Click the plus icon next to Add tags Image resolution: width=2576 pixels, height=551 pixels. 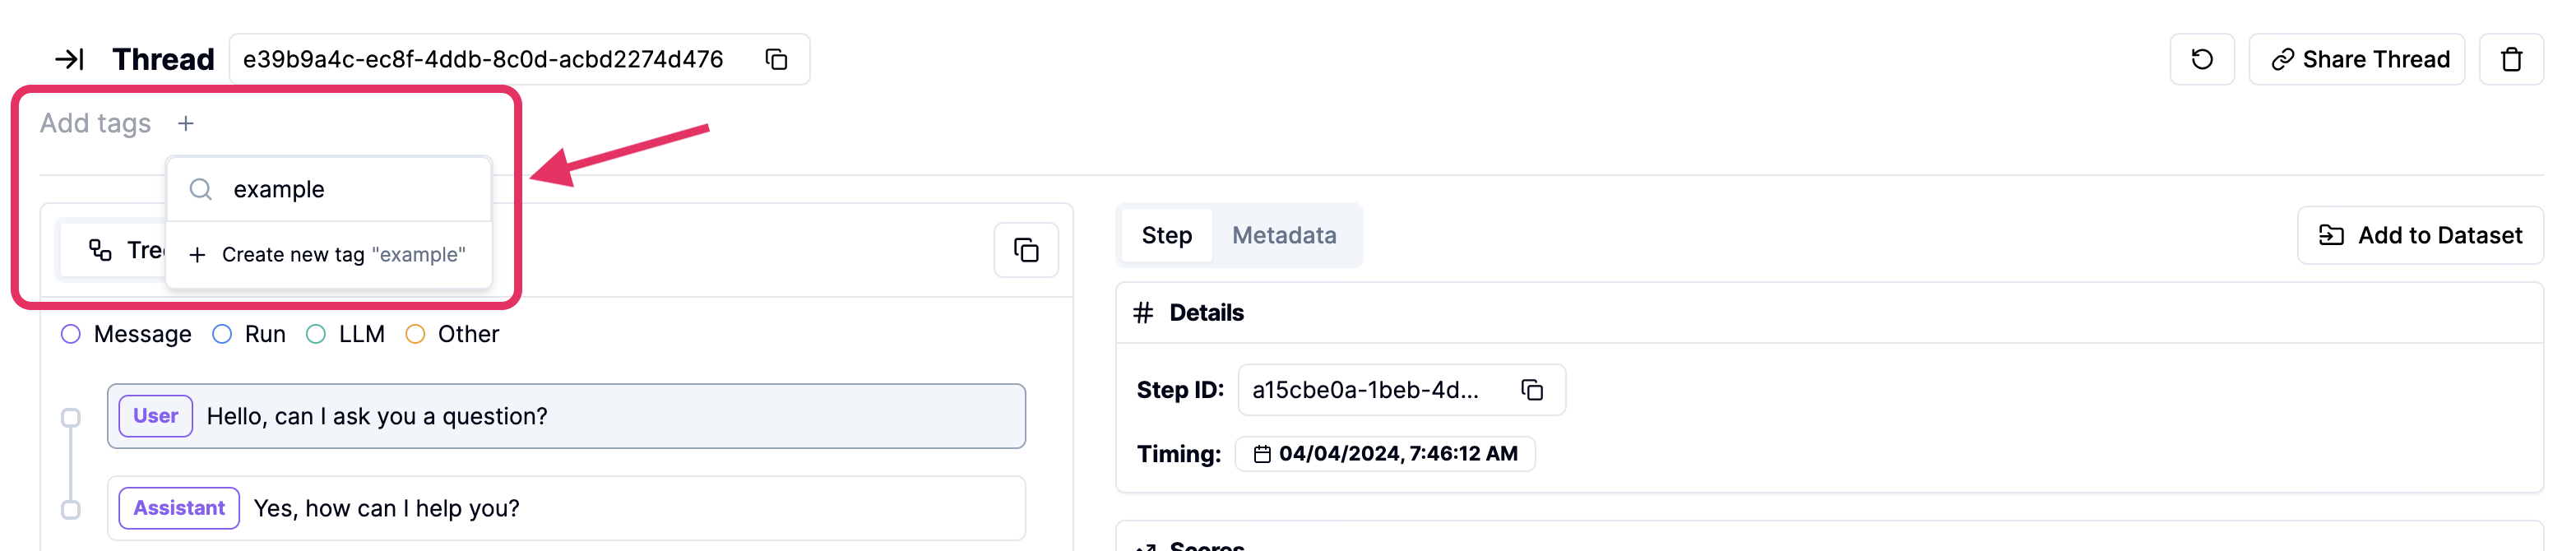point(187,123)
